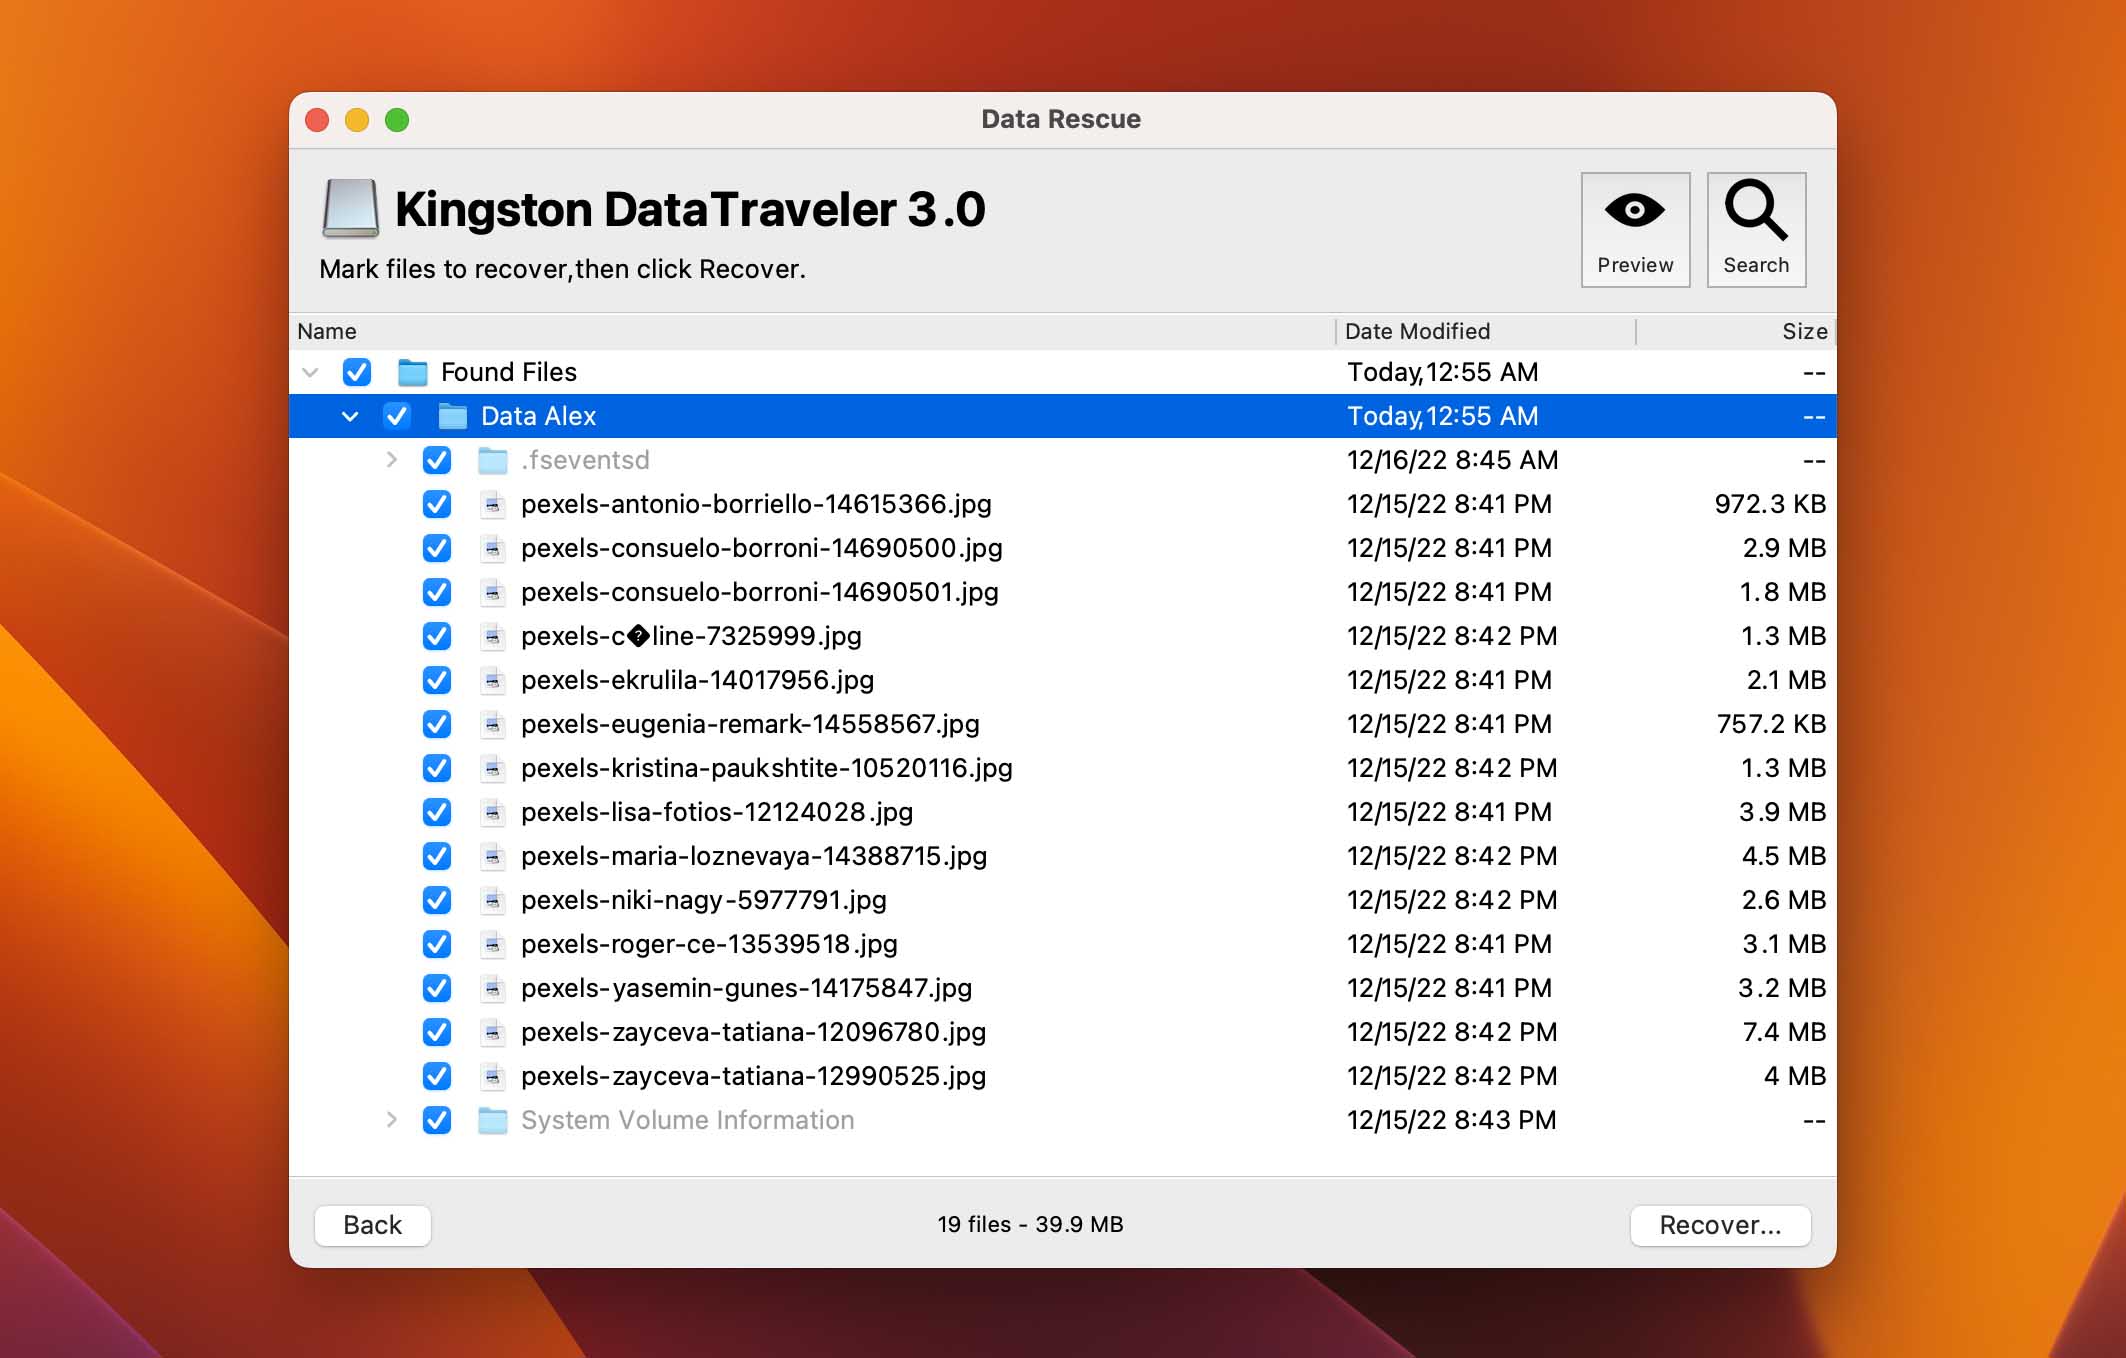Click the Kingston DataTraveler drive icon

[350, 209]
